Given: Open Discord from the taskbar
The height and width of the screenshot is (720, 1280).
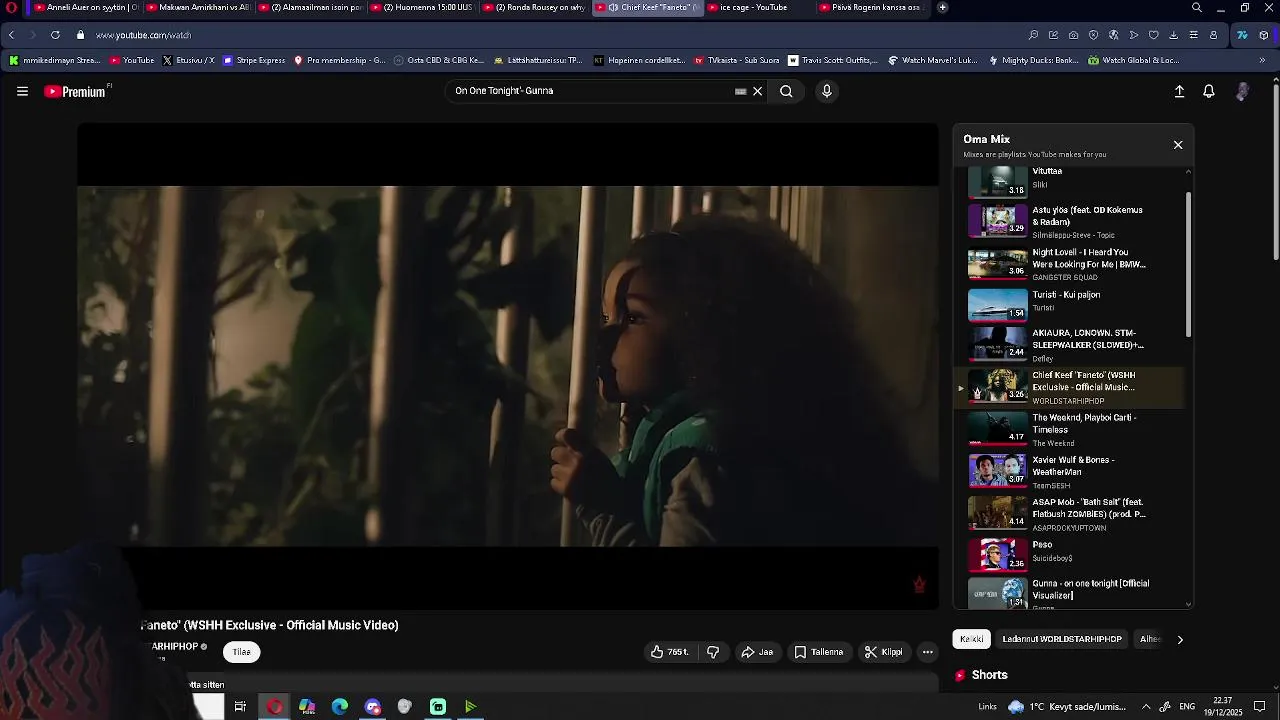Looking at the screenshot, I should click(x=373, y=707).
